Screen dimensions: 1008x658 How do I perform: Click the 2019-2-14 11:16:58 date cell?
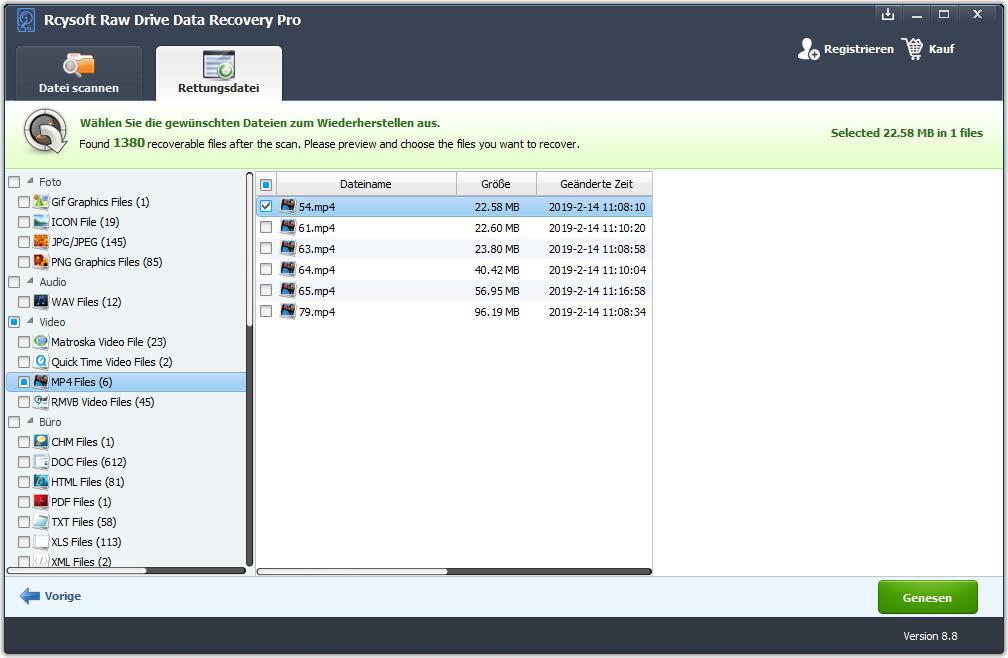click(x=597, y=290)
